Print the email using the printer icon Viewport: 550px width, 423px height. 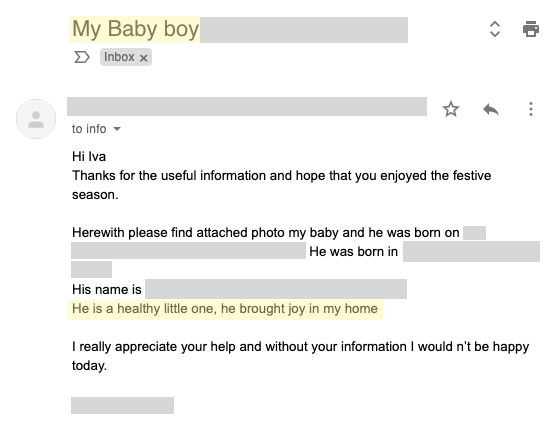(531, 29)
